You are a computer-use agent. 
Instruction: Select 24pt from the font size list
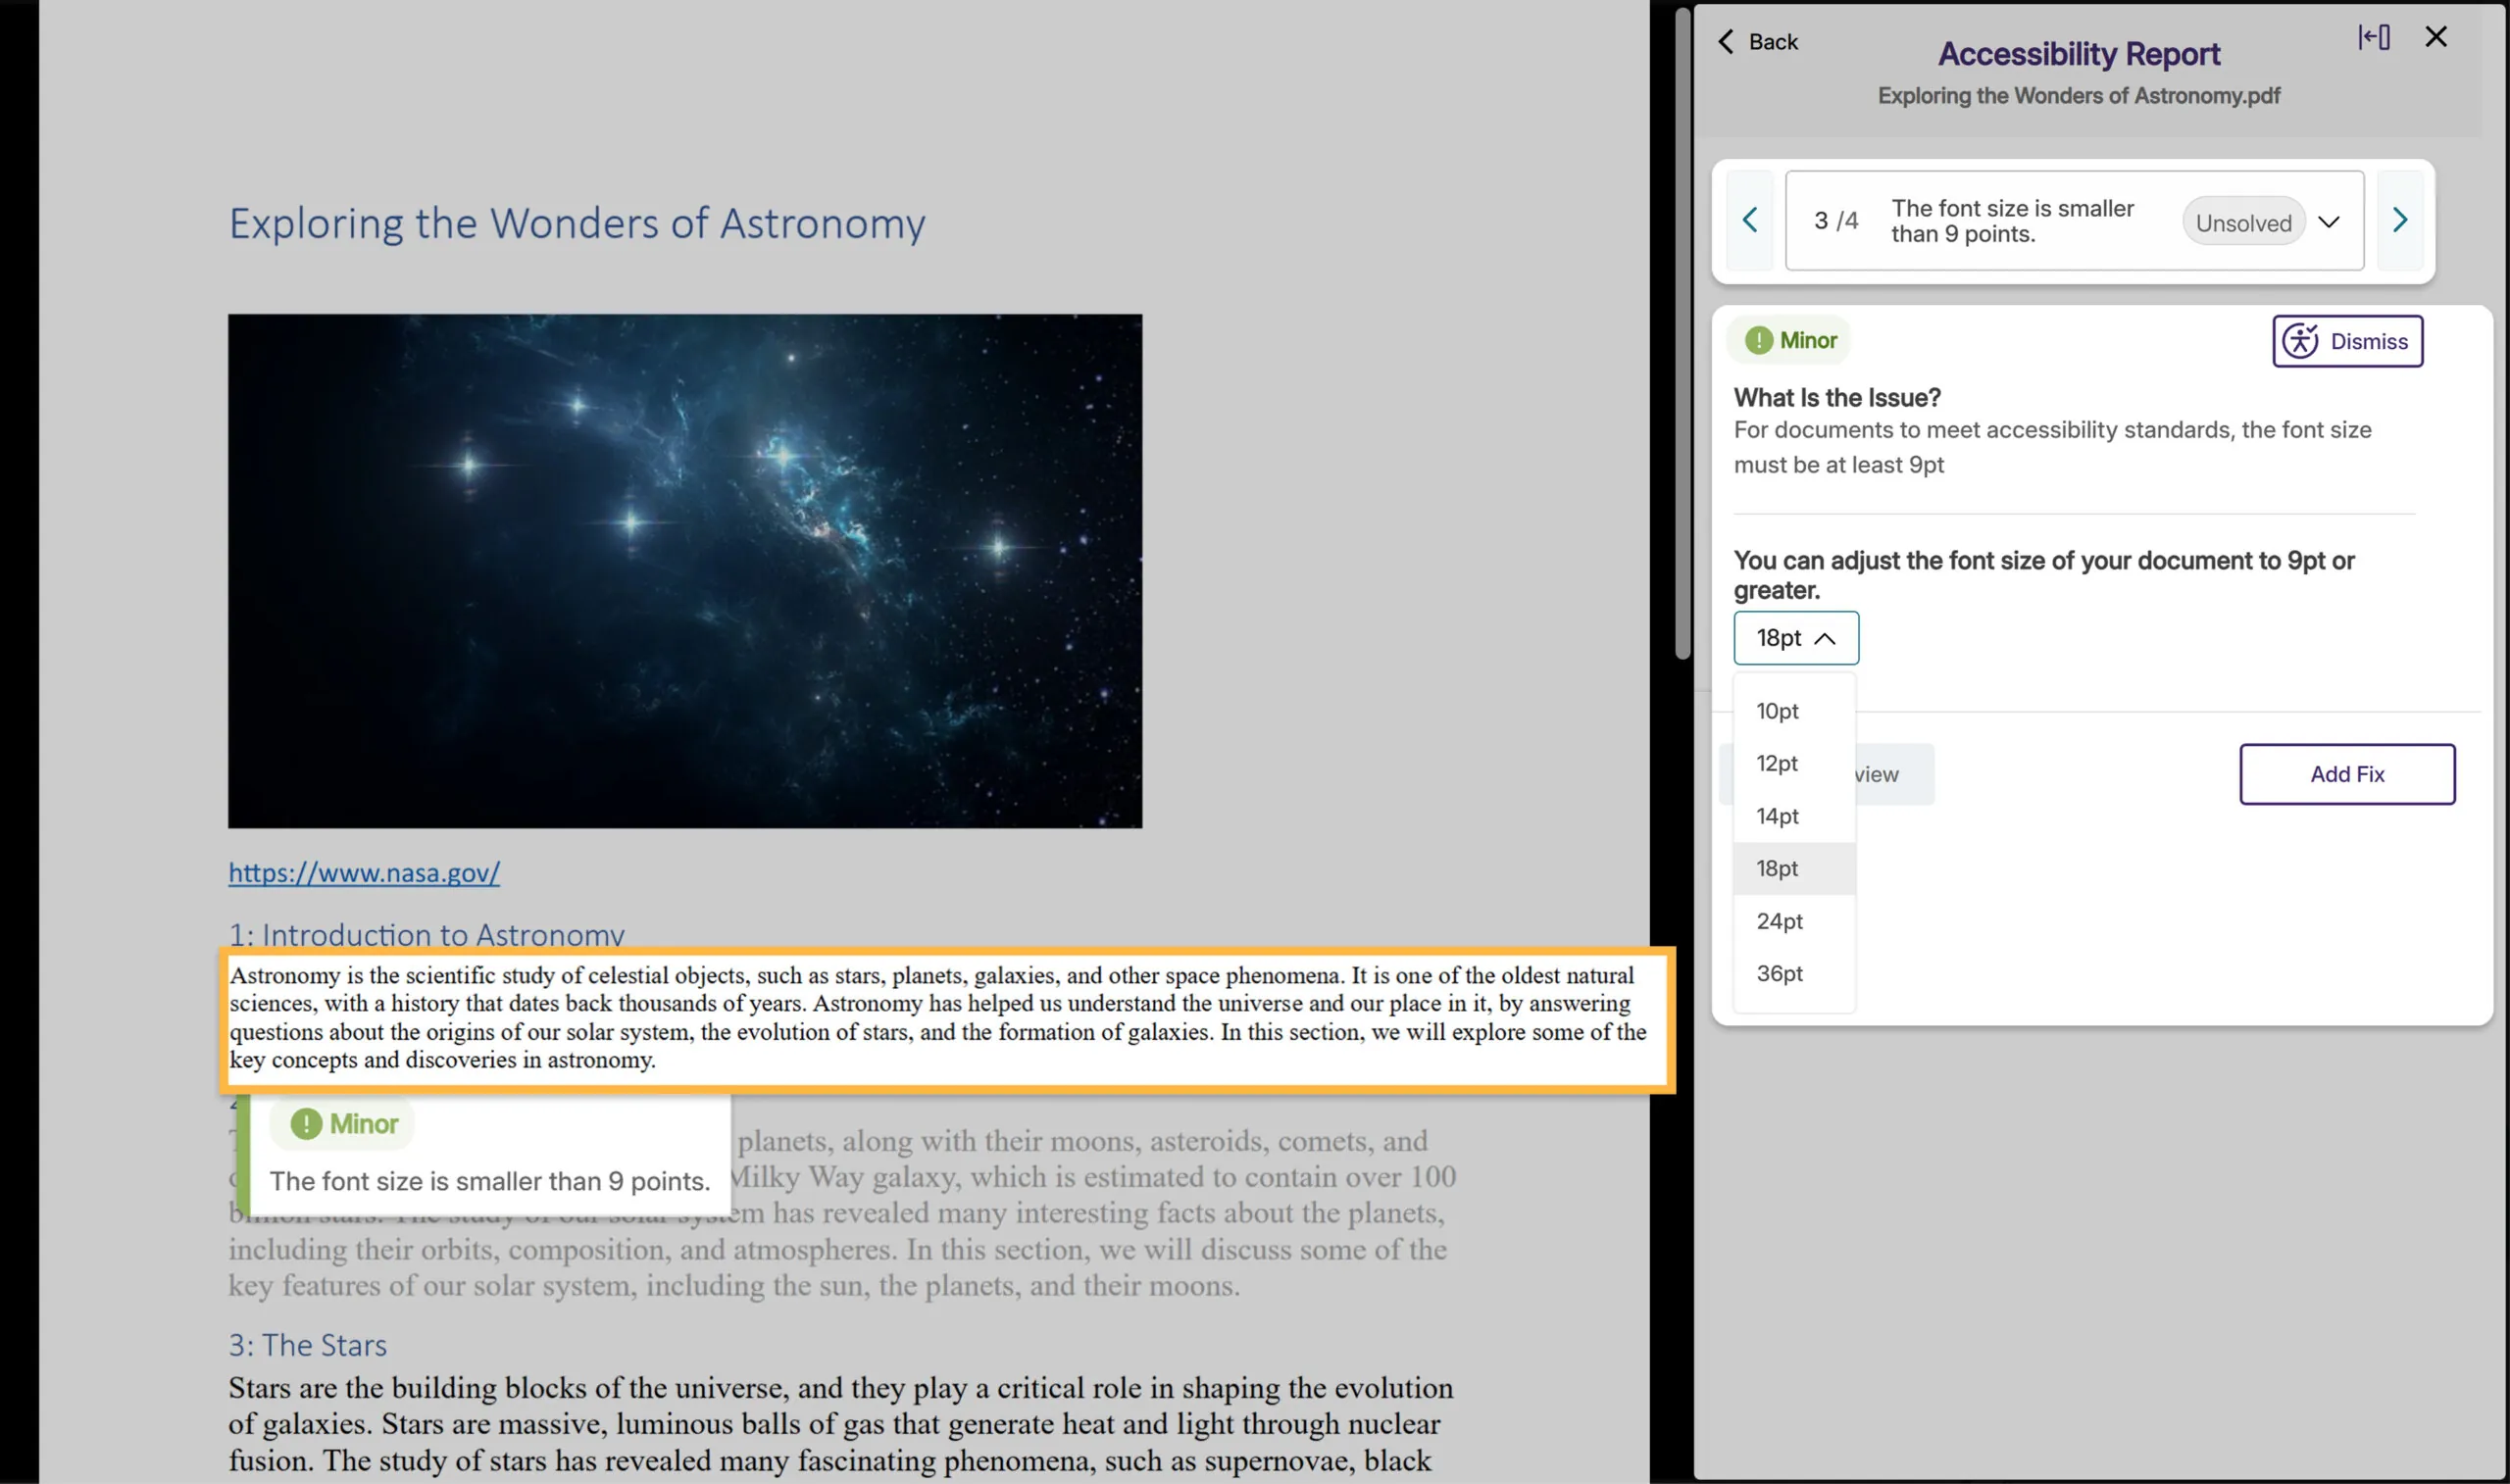coord(1780,920)
